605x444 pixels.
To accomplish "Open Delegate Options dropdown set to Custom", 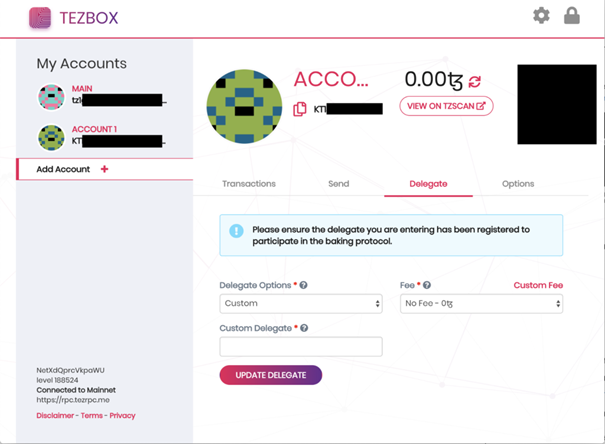I will click(x=301, y=304).
